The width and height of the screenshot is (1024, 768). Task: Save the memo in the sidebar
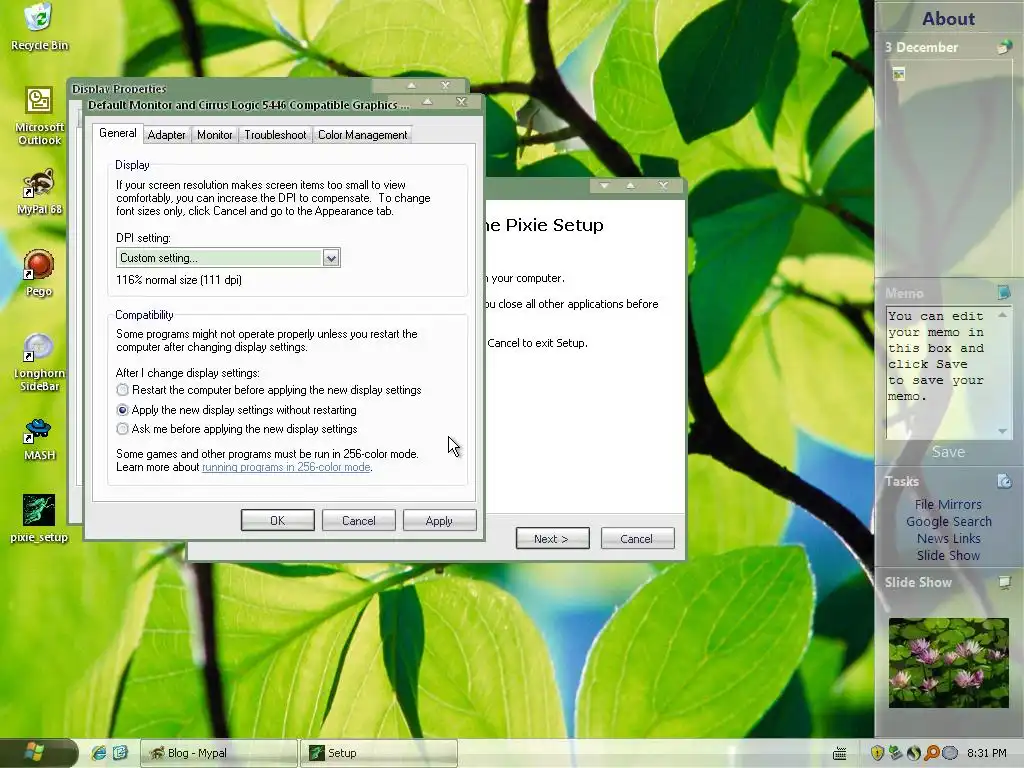948,451
